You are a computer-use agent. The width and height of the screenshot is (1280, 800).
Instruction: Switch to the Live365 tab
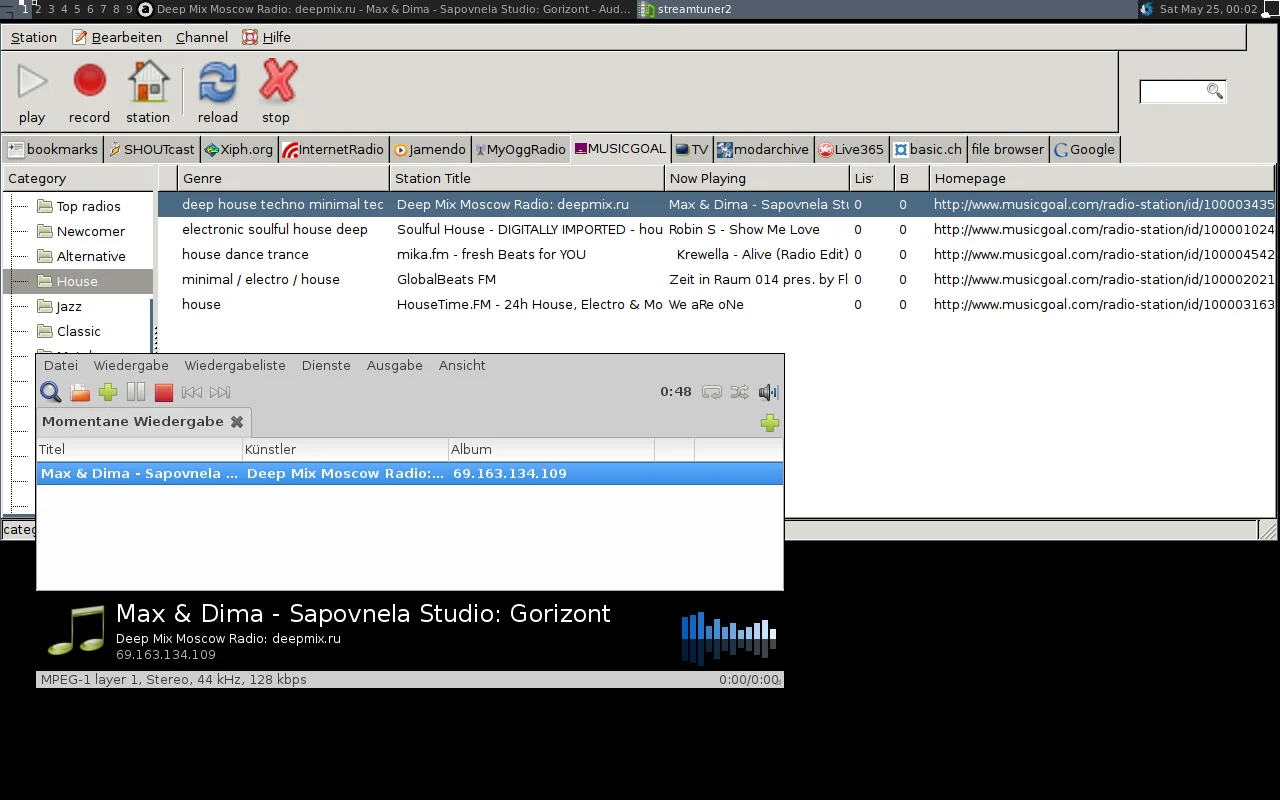tap(851, 149)
